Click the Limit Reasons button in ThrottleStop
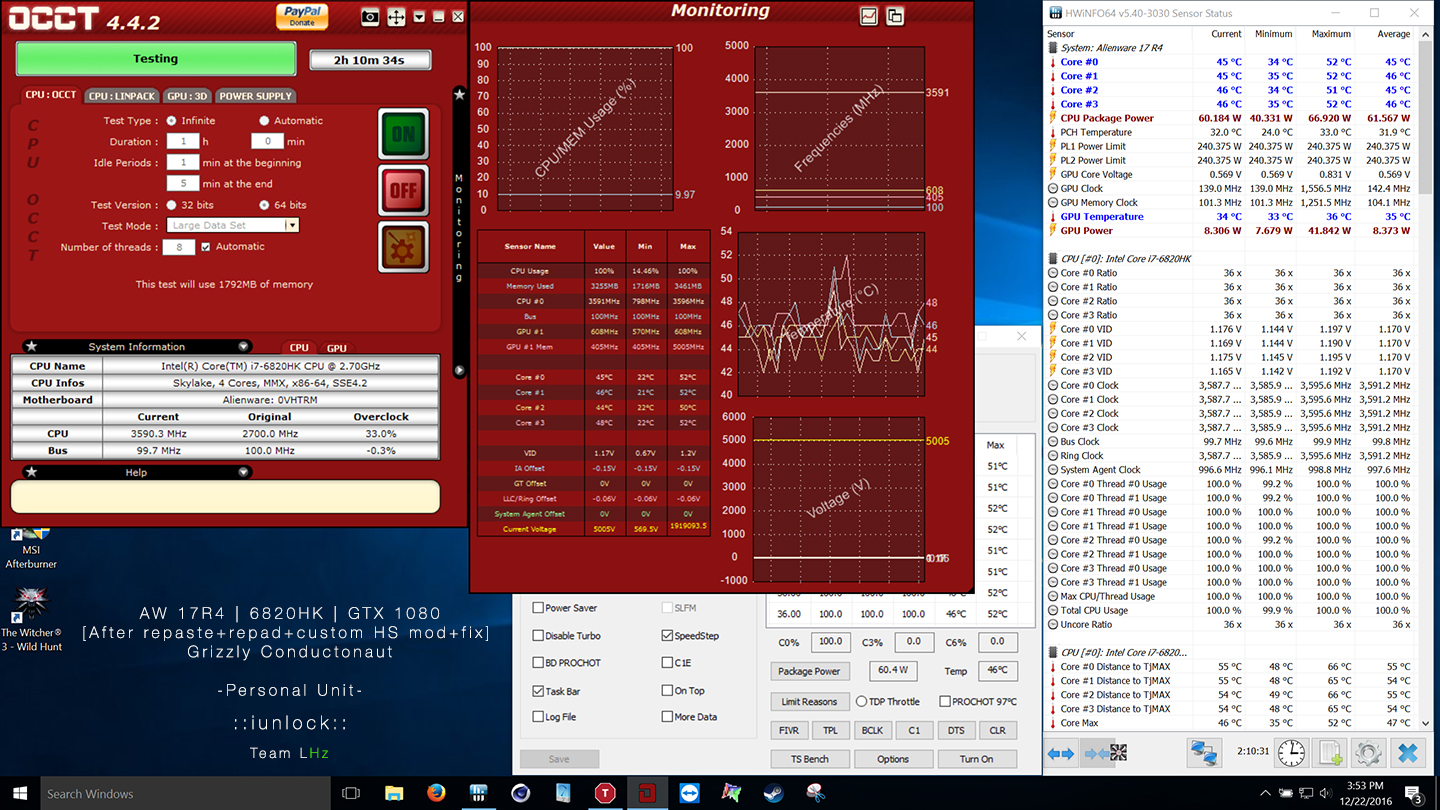 click(x=809, y=701)
